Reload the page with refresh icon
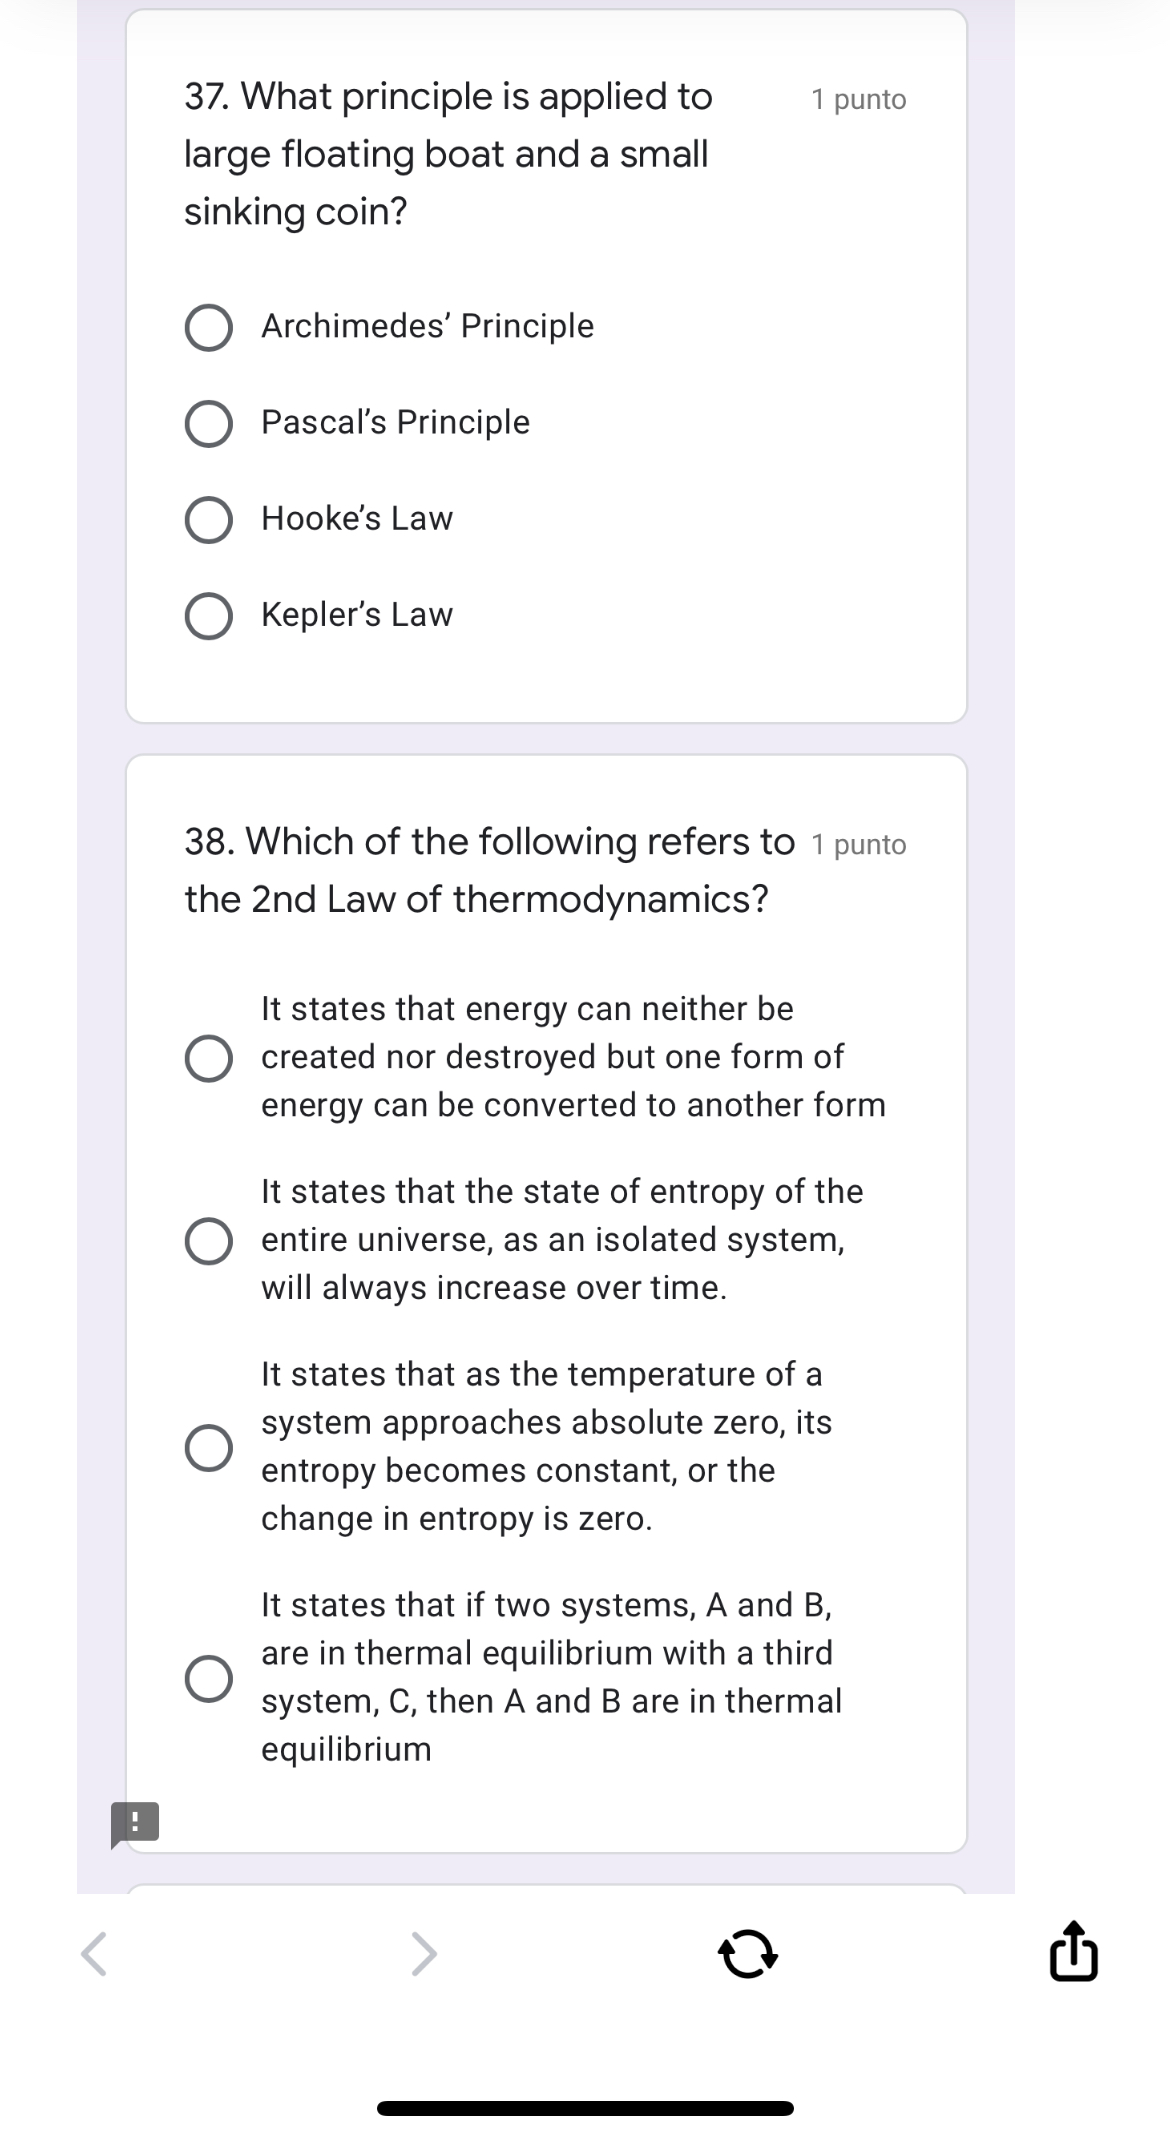1170x2140 pixels. (x=748, y=1956)
